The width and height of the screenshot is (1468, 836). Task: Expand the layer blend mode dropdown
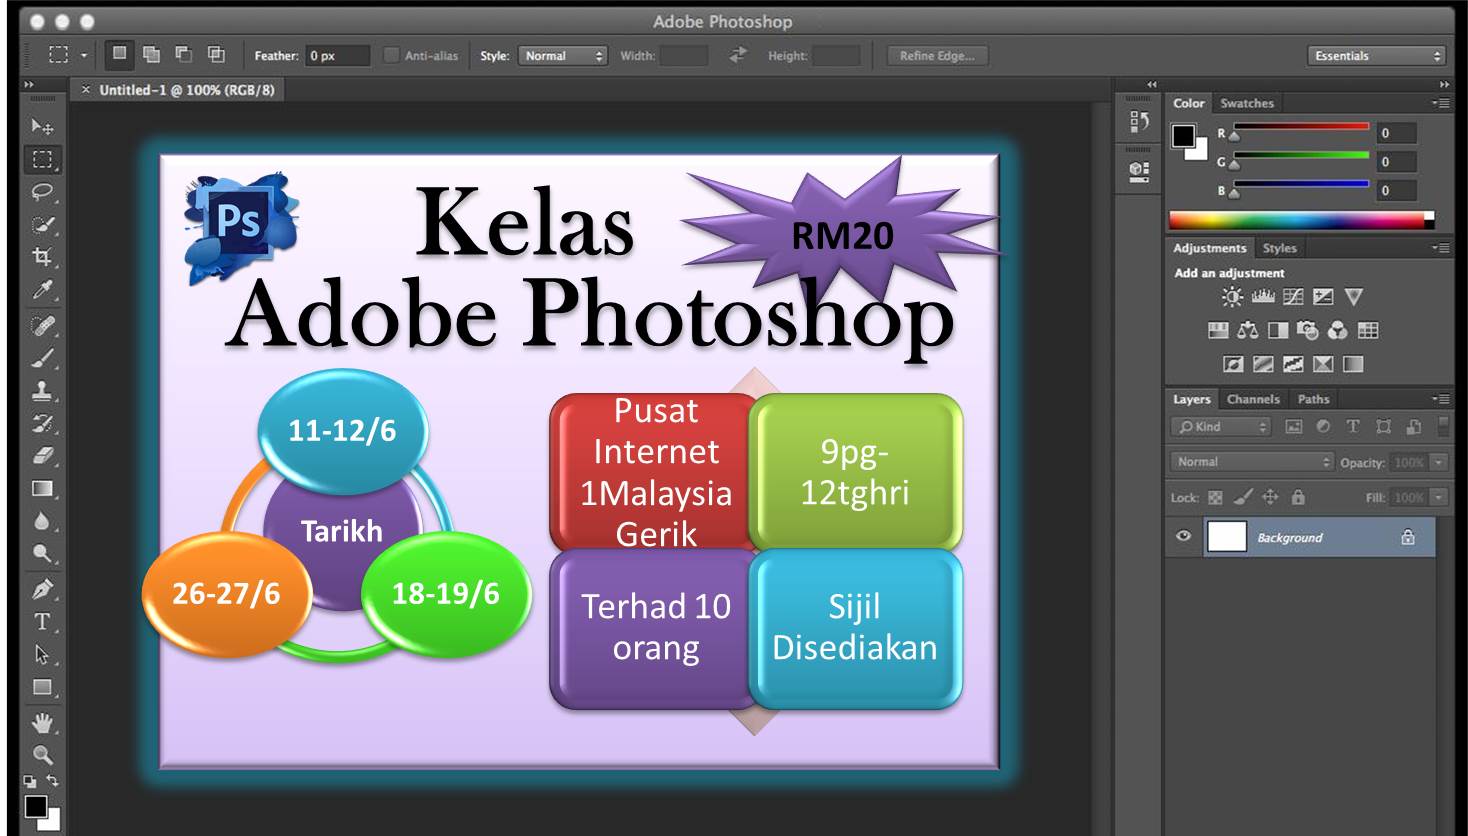(1254, 462)
